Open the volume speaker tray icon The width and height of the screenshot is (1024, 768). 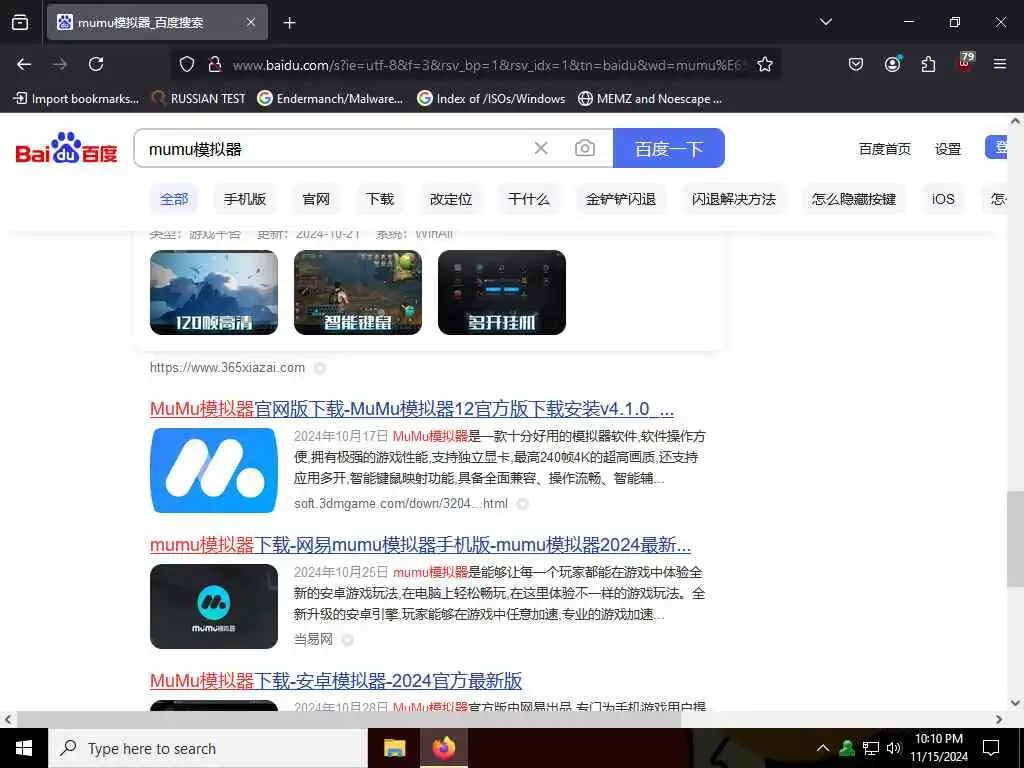point(893,748)
